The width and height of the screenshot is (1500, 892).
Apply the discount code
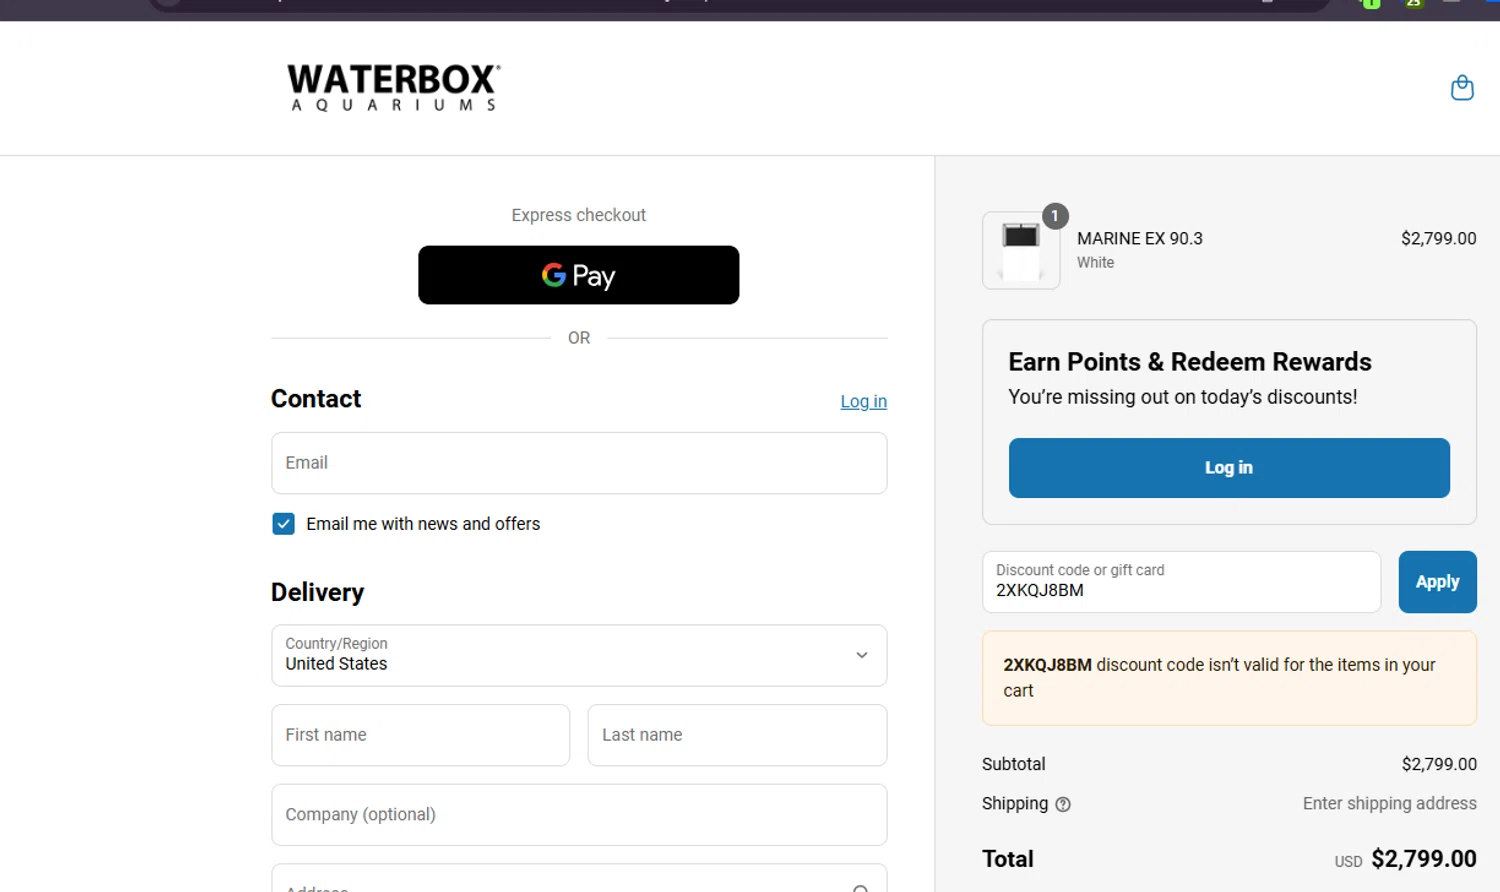(1437, 582)
